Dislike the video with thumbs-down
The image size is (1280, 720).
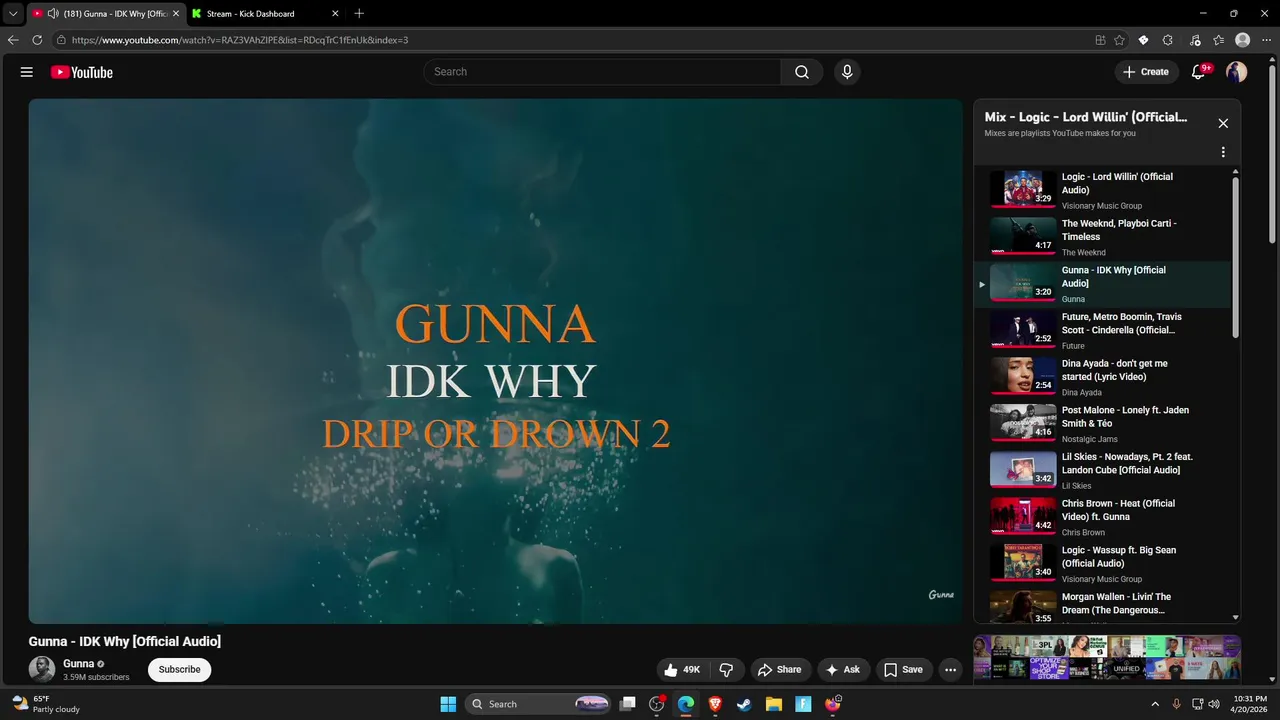[x=727, y=670]
